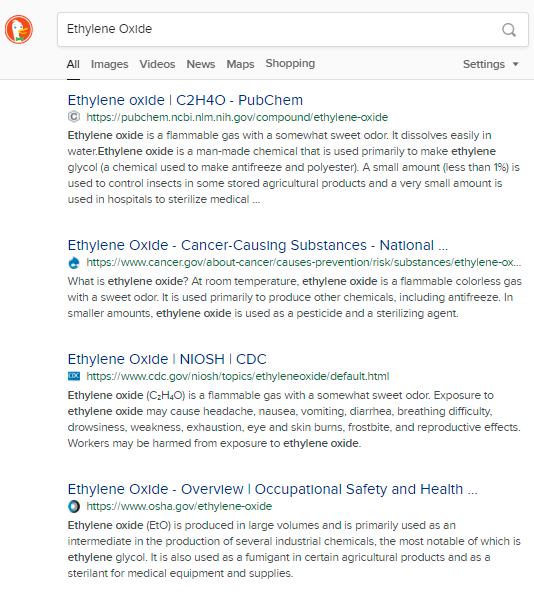Open the Cancer-Causing Substances National result title
Viewport: 534px width, 599px height.
click(x=258, y=245)
